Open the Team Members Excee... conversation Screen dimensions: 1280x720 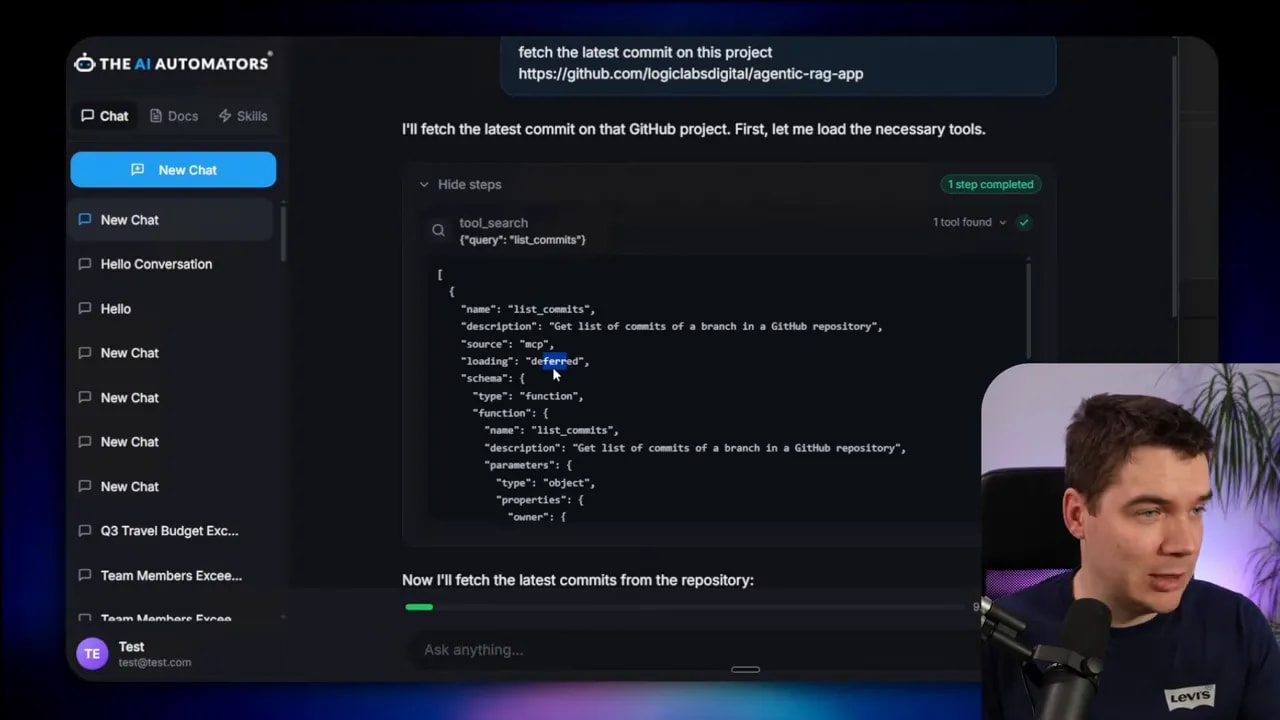[x=171, y=576]
